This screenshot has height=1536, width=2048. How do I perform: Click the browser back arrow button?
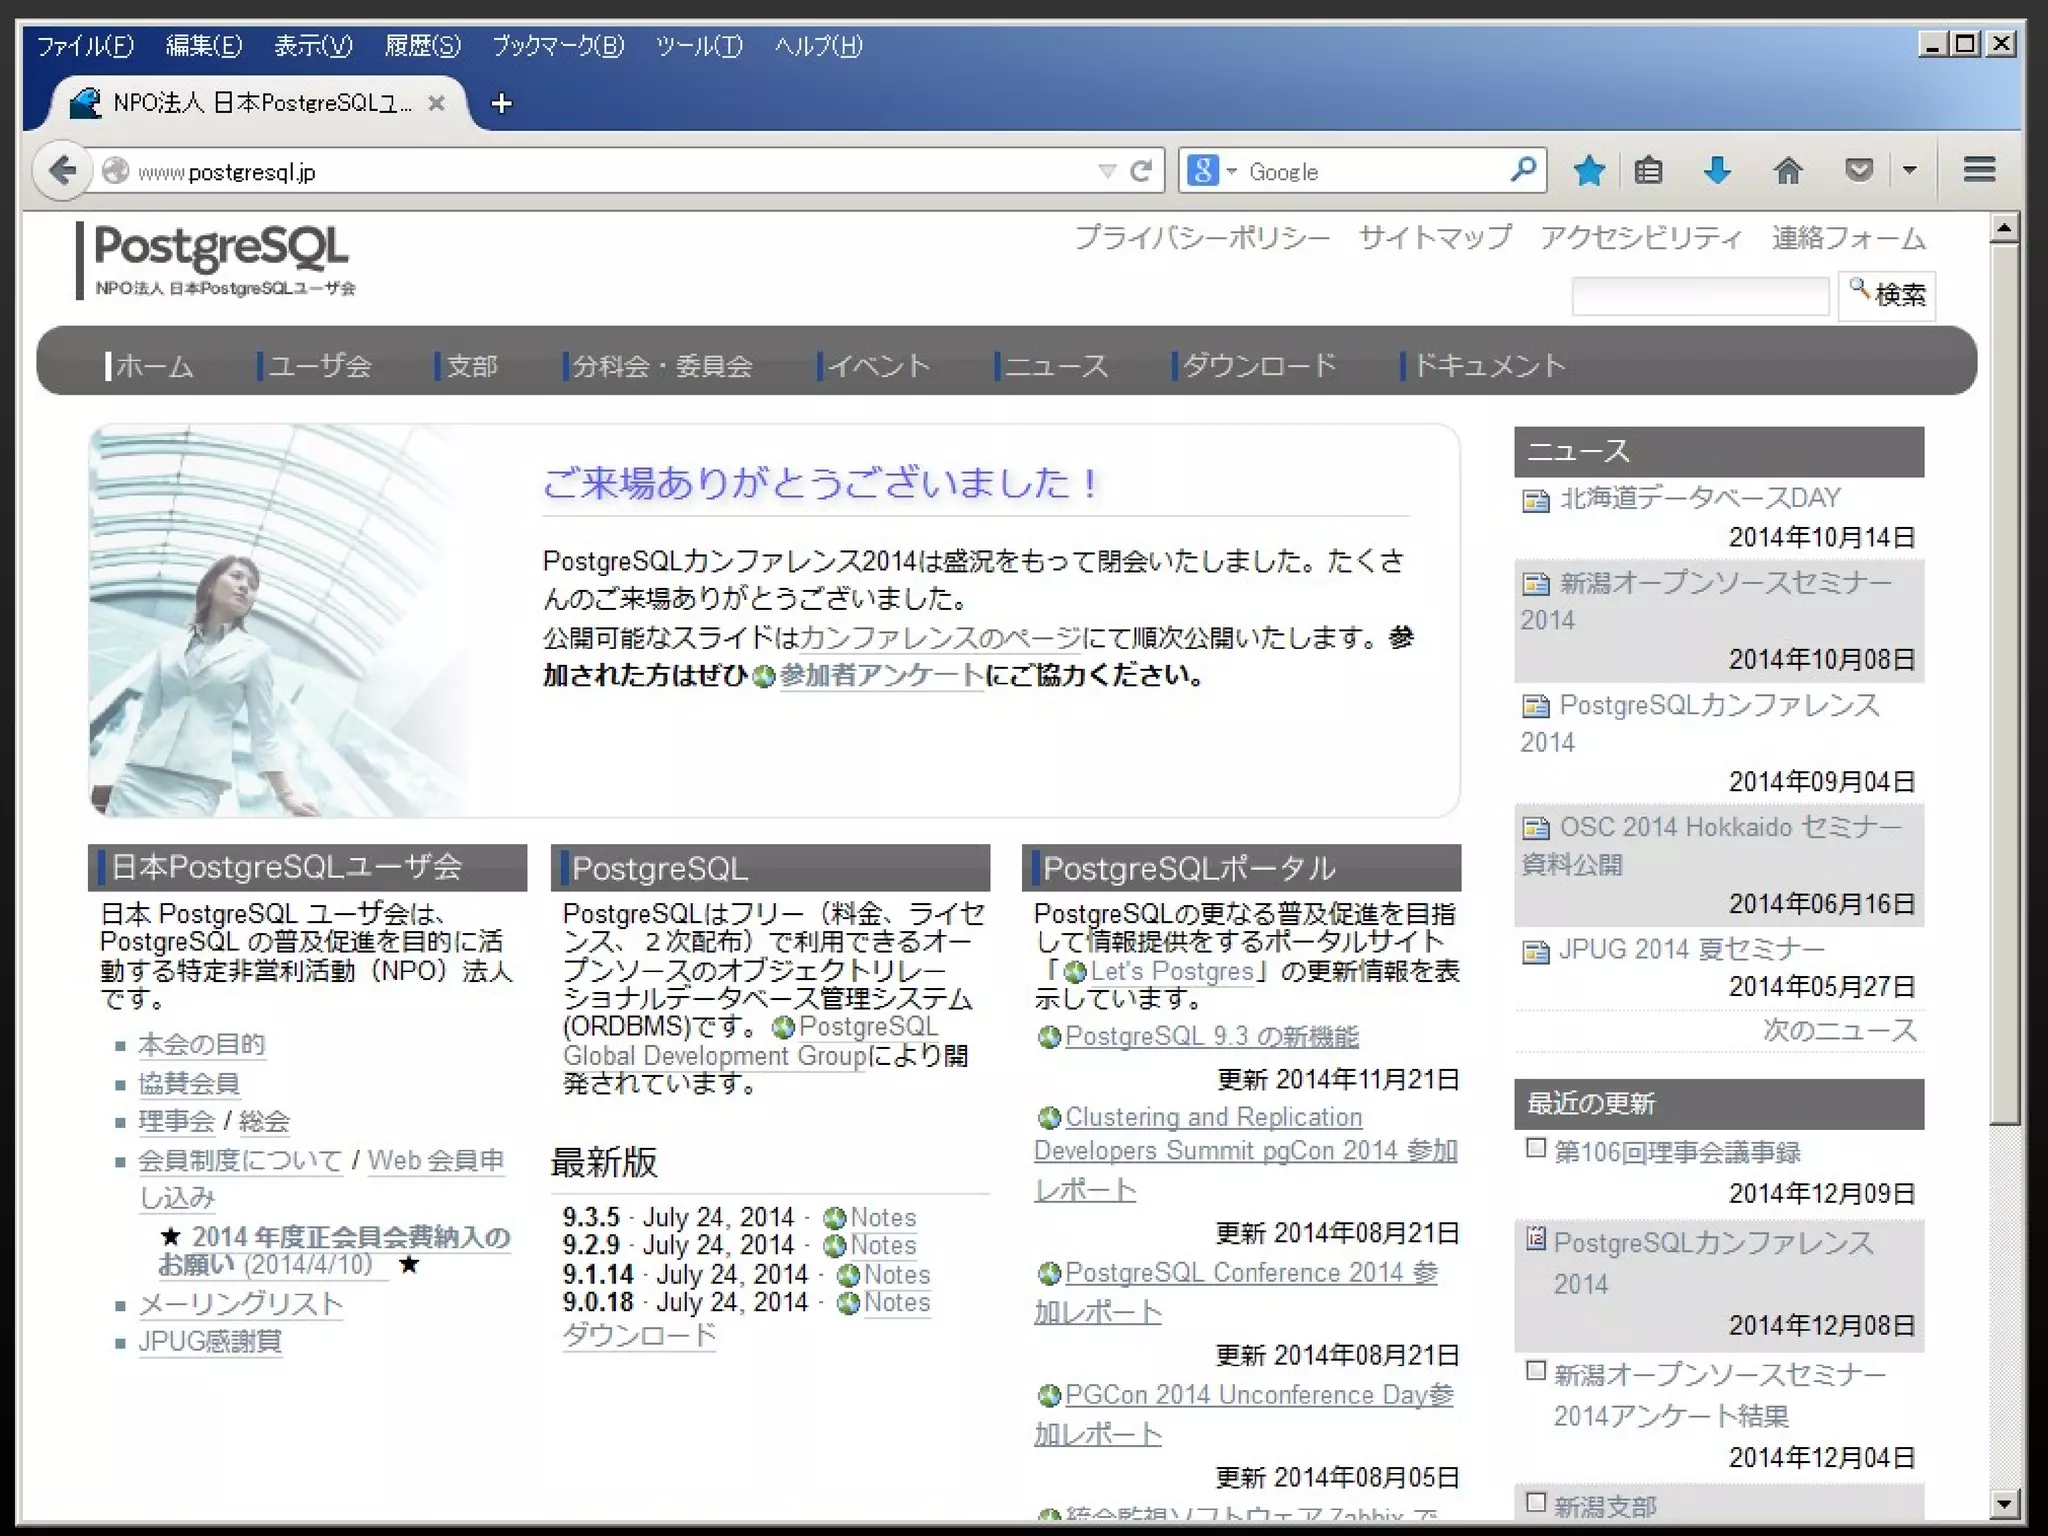(x=62, y=170)
